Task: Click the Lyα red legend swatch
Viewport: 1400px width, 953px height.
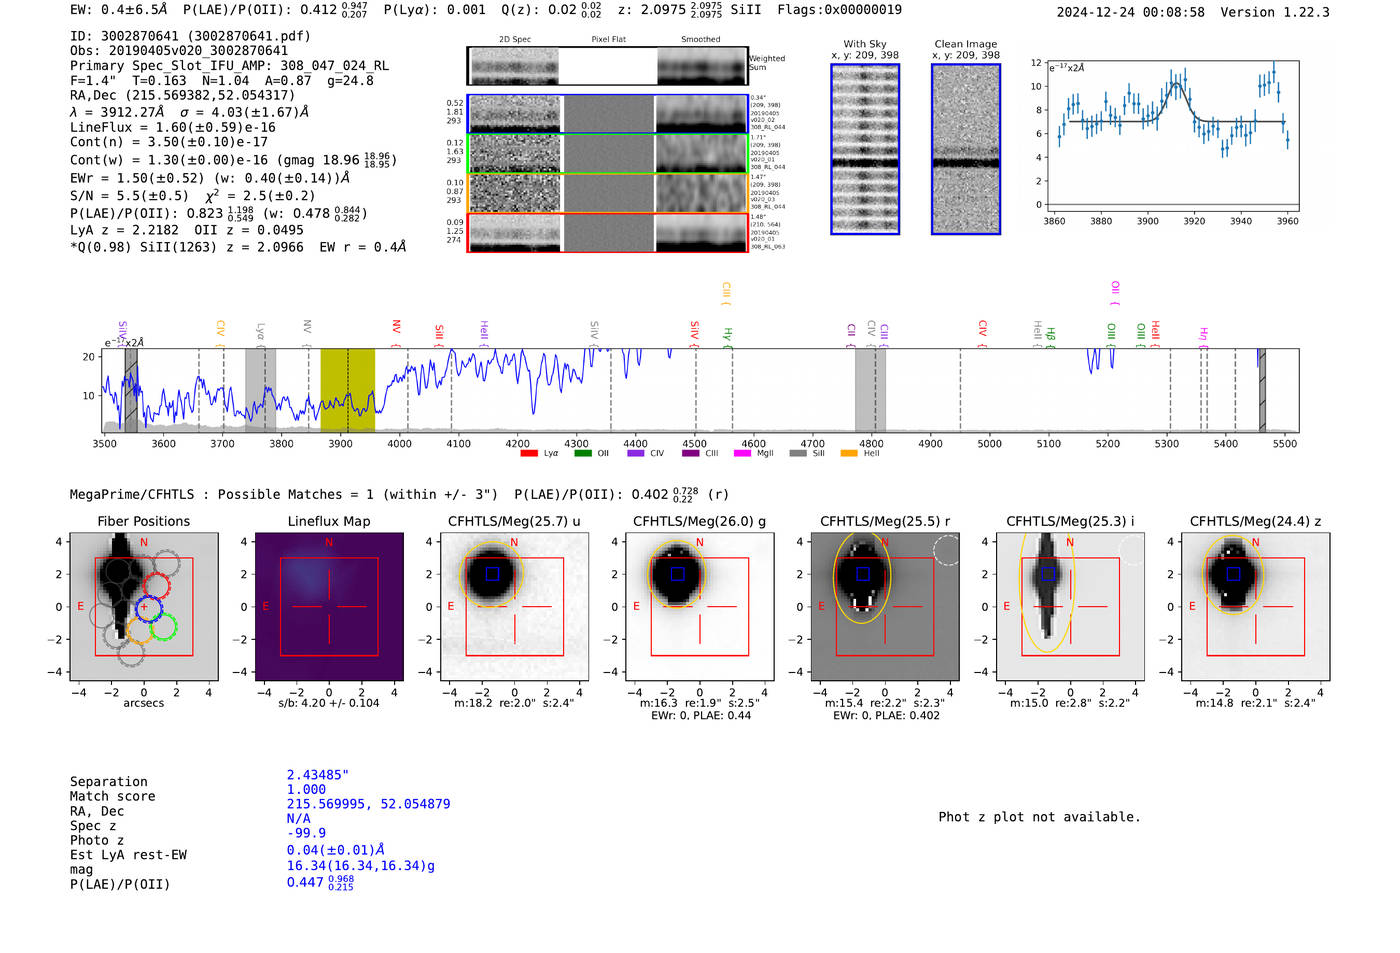Action: click(529, 453)
